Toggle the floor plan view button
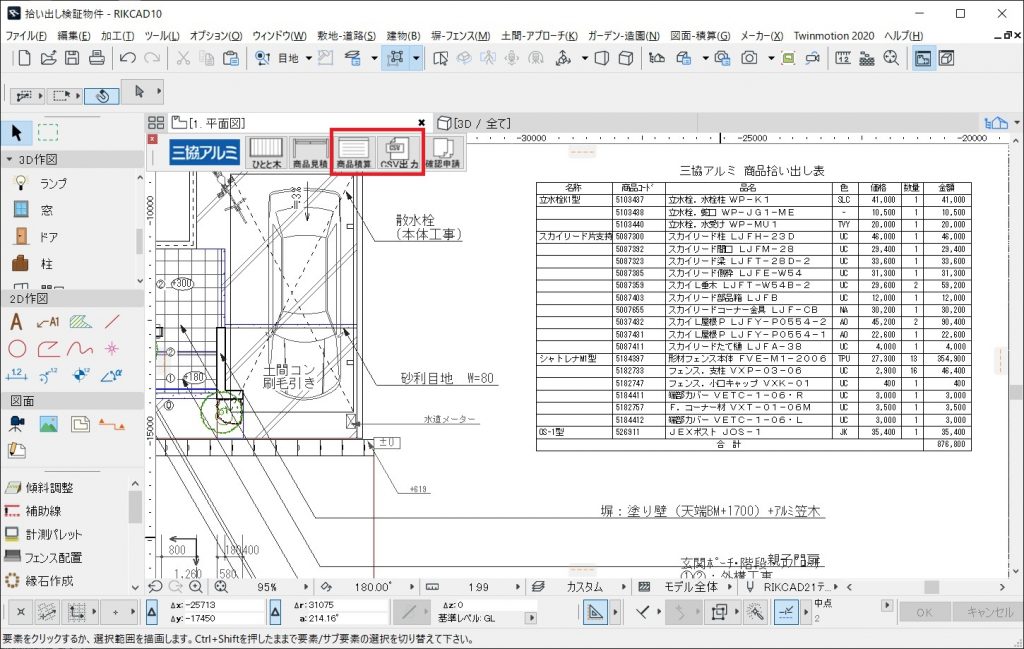This screenshot has width=1024, height=649. coord(923,58)
